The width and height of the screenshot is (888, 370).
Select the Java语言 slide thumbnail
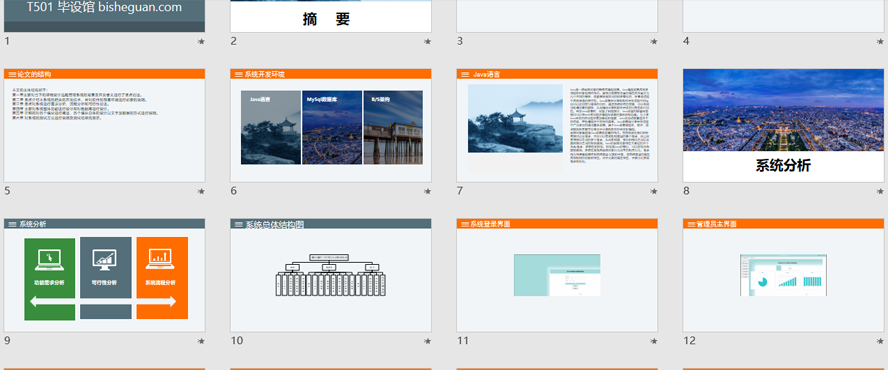(557, 125)
